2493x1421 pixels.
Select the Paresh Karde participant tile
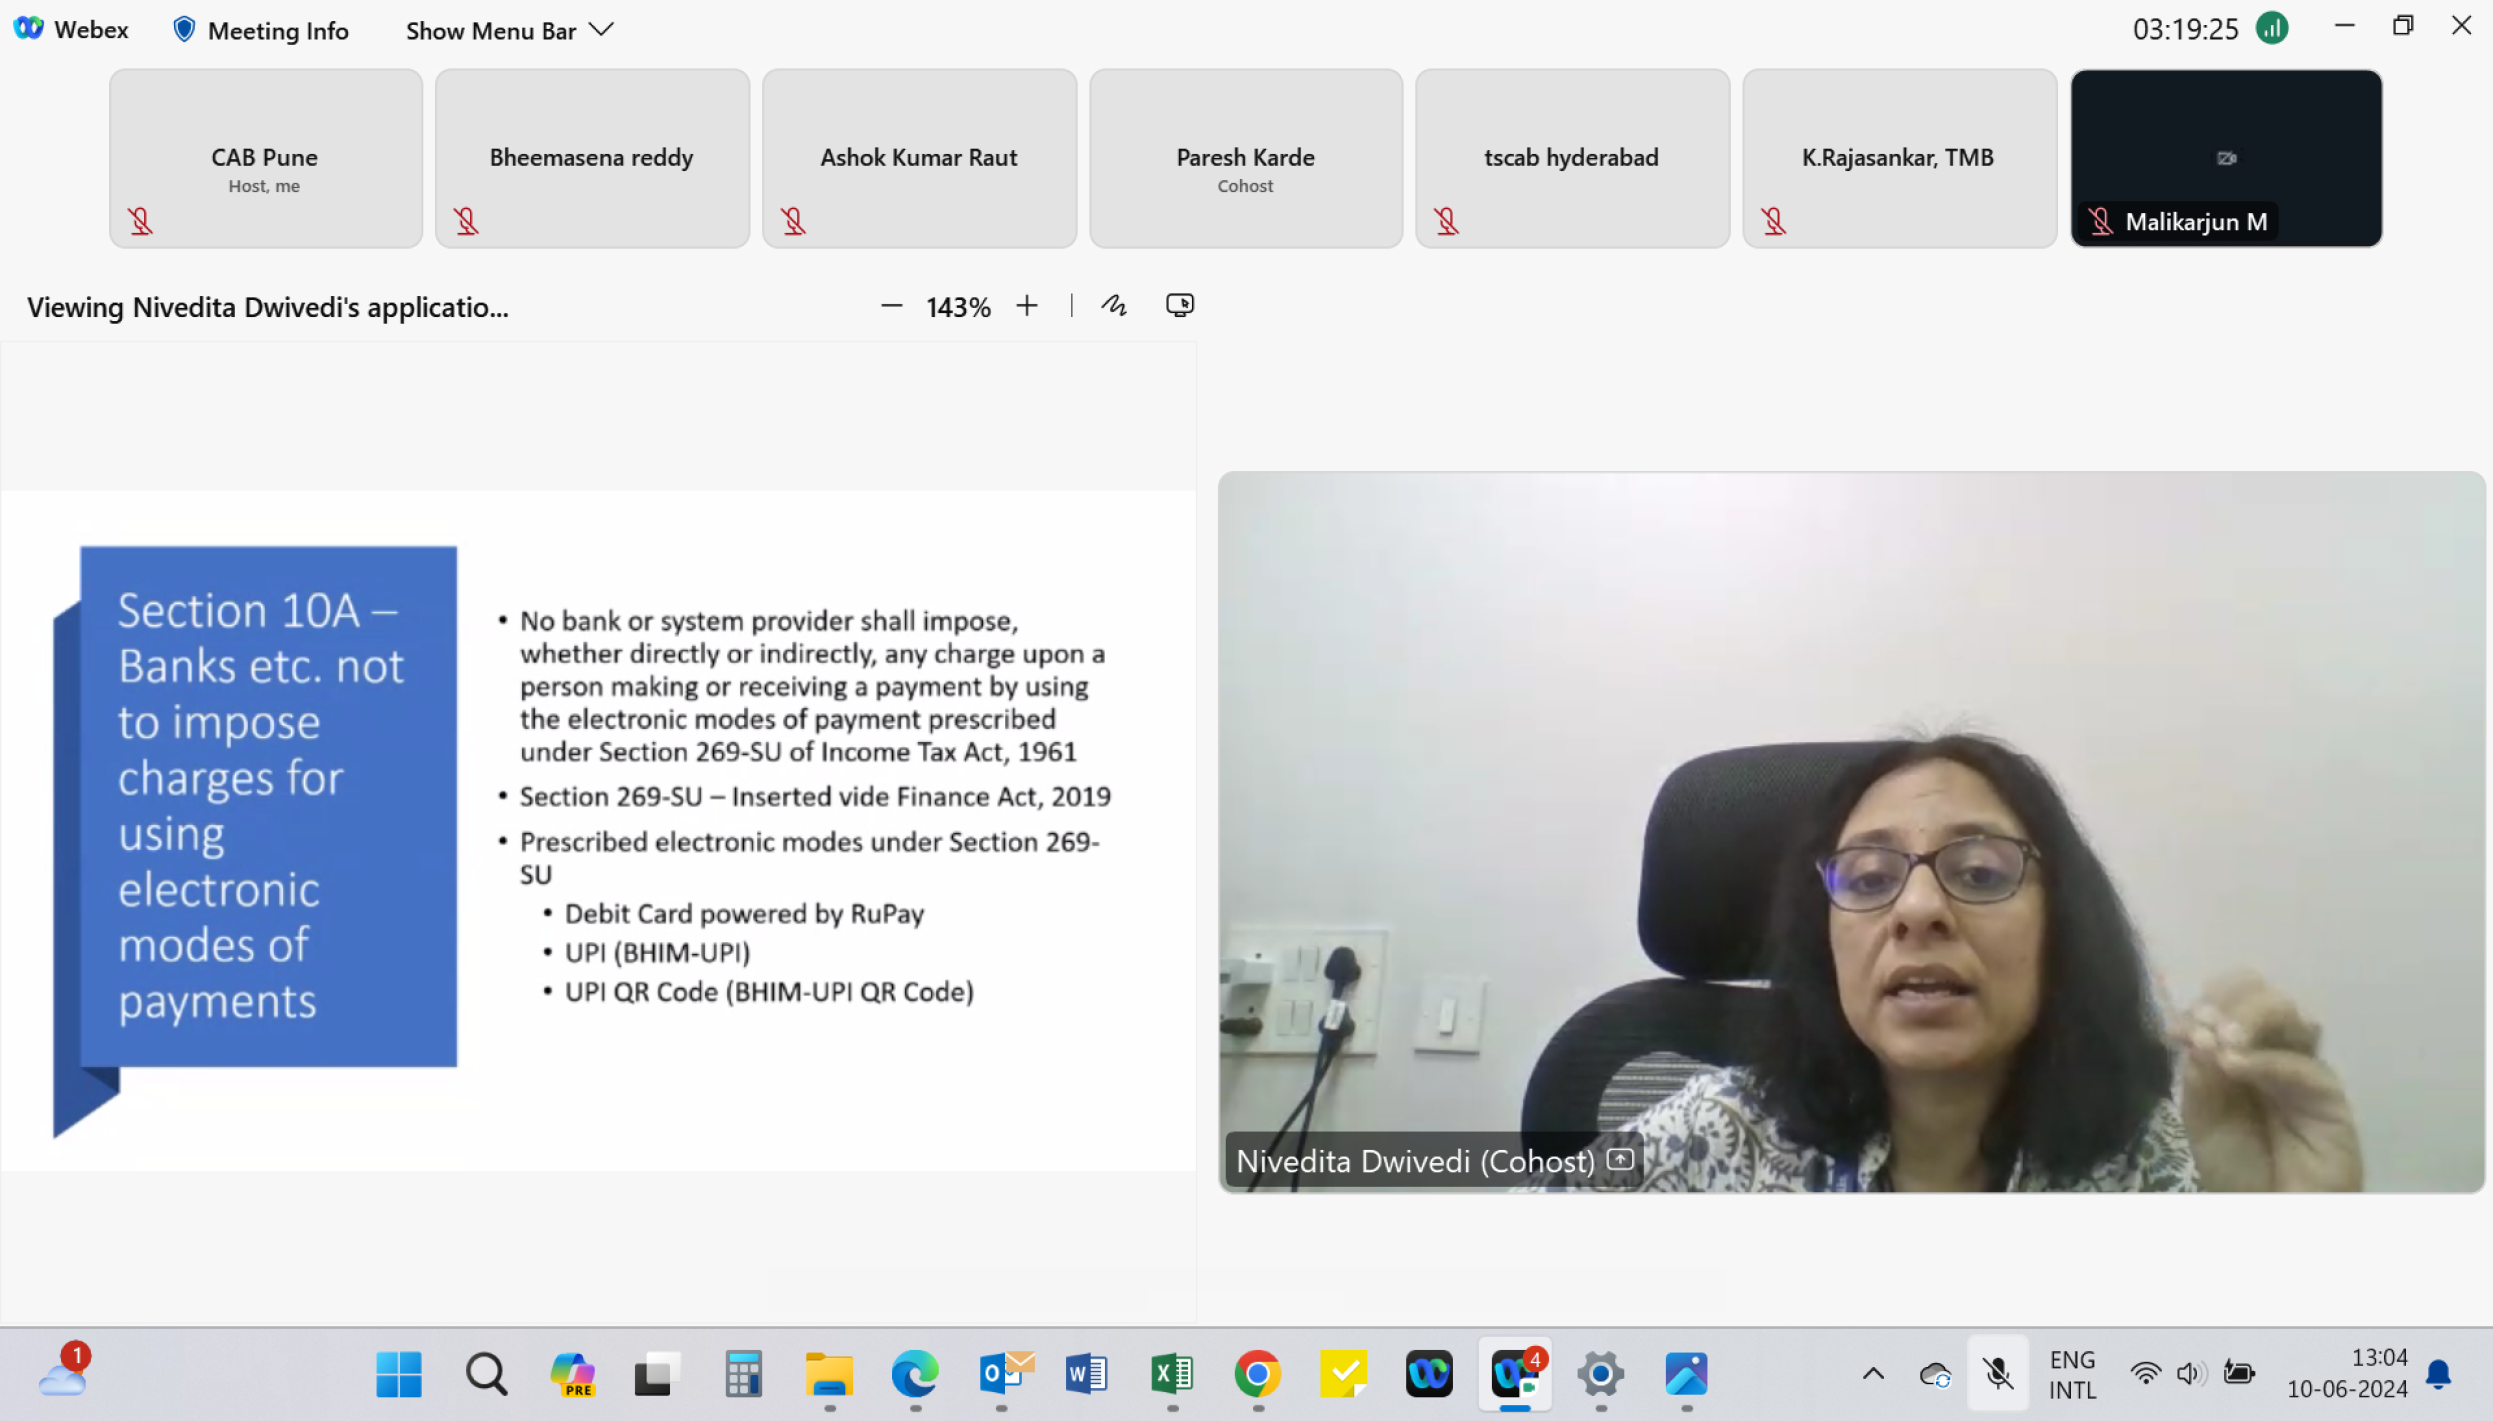coord(1245,158)
